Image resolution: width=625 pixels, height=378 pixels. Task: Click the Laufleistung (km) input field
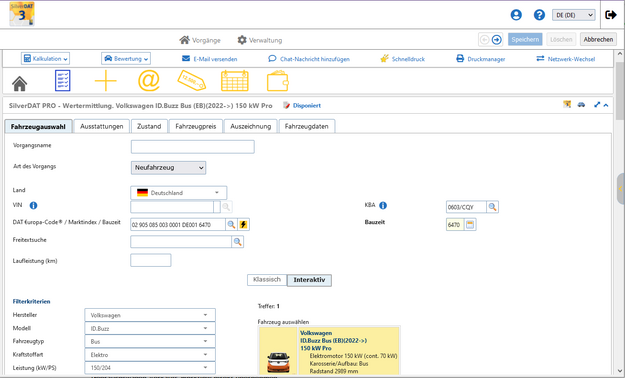pos(151,260)
